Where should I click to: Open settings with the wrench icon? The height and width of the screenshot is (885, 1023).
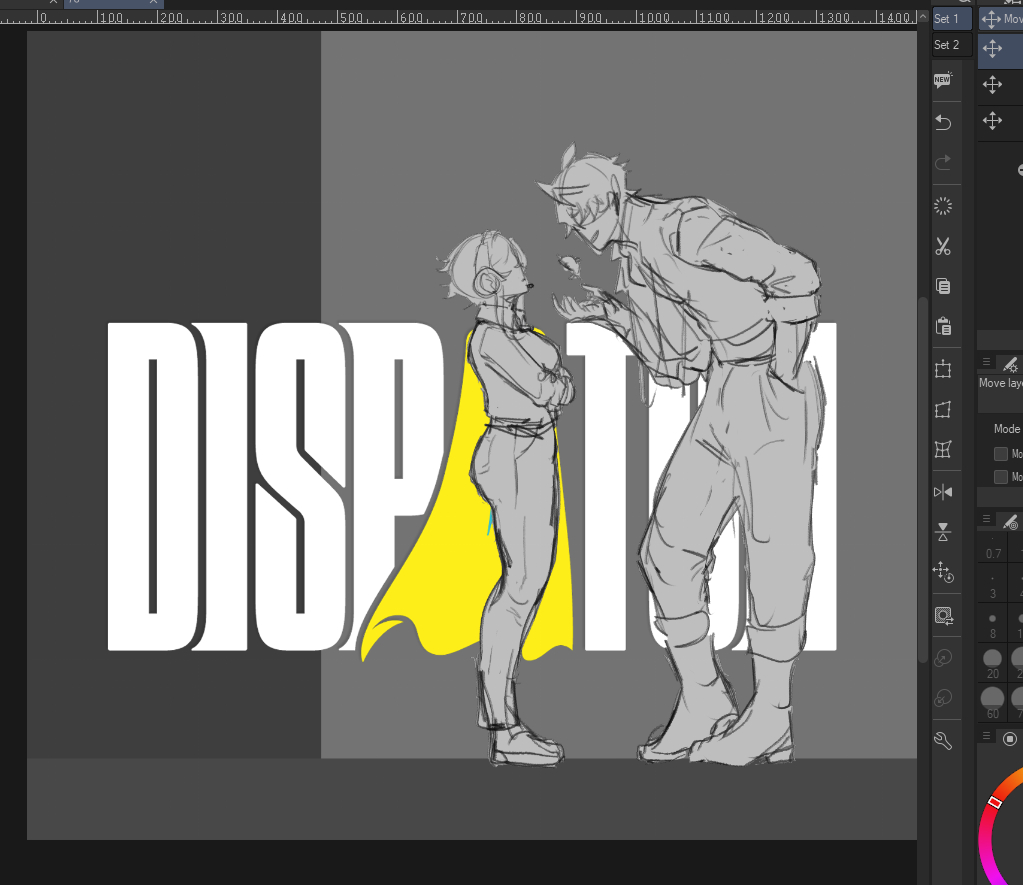[942, 740]
